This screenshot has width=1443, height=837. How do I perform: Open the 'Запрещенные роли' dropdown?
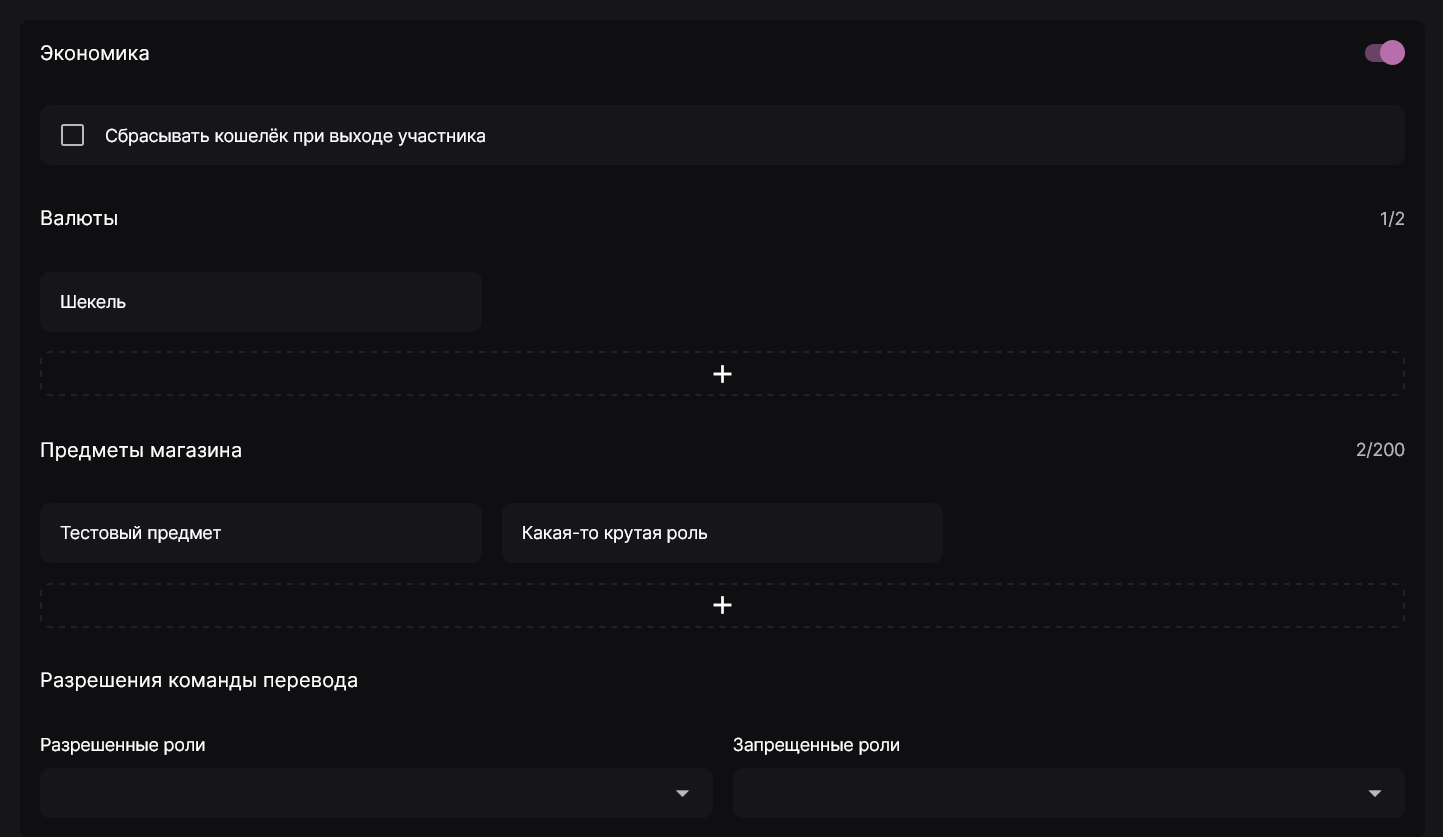click(1068, 793)
